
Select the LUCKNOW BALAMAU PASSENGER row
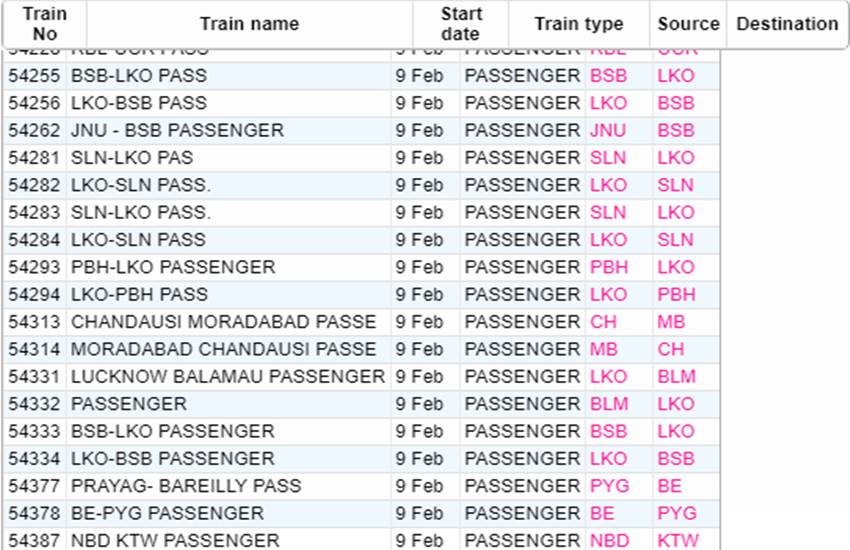pyautogui.click(x=362, y=377)
